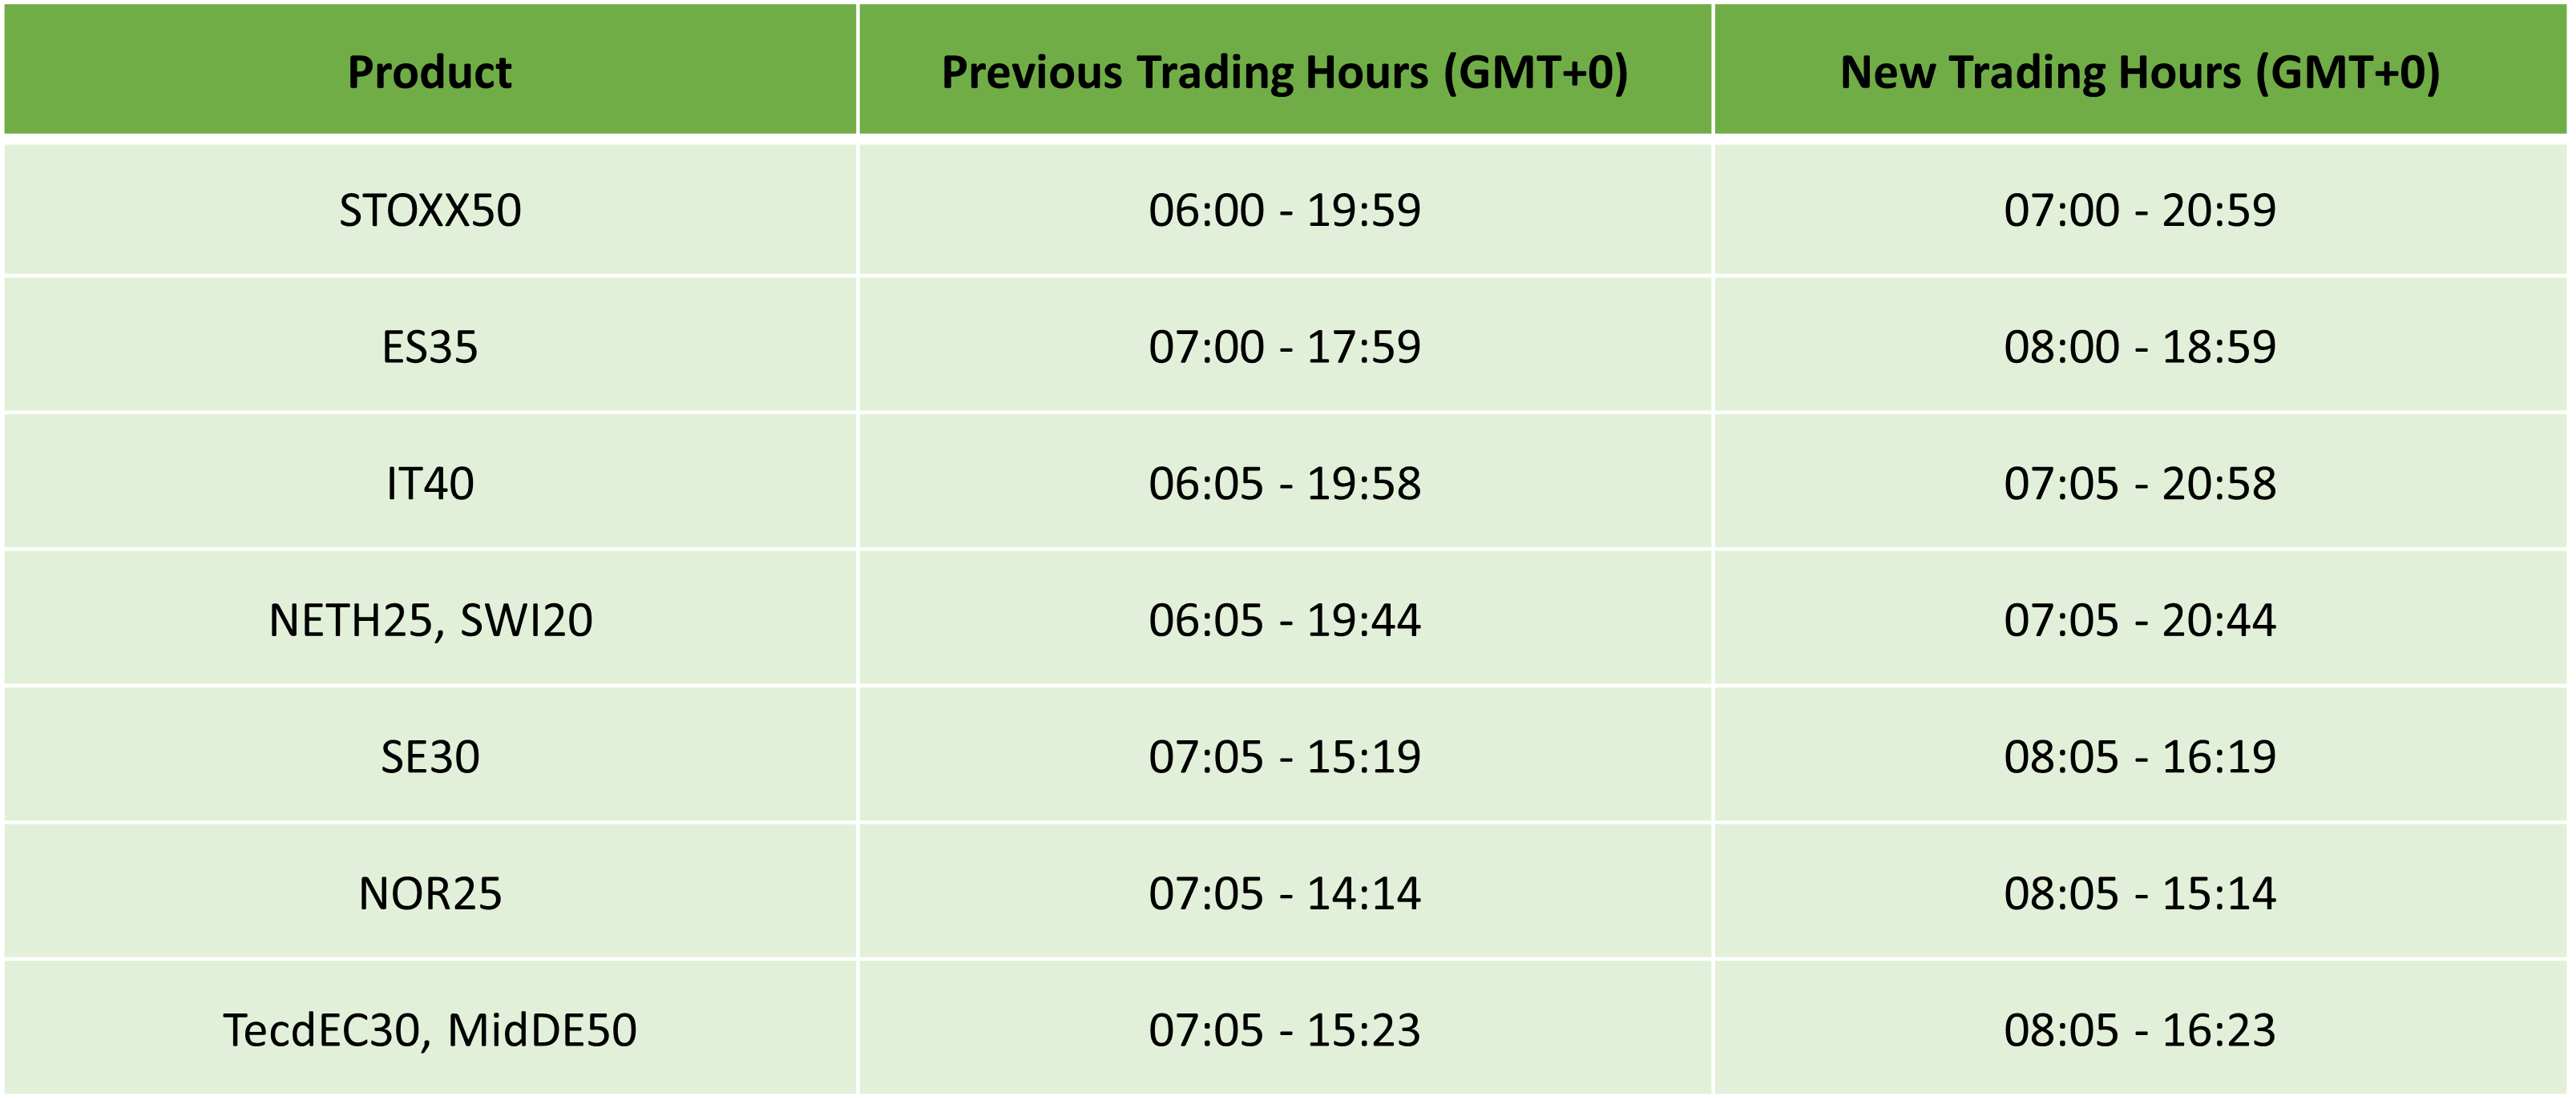Click ES35 previous hours 07:00 - 17:59
This screenshot has height=1100, width=2576.
coord(1285,346)
